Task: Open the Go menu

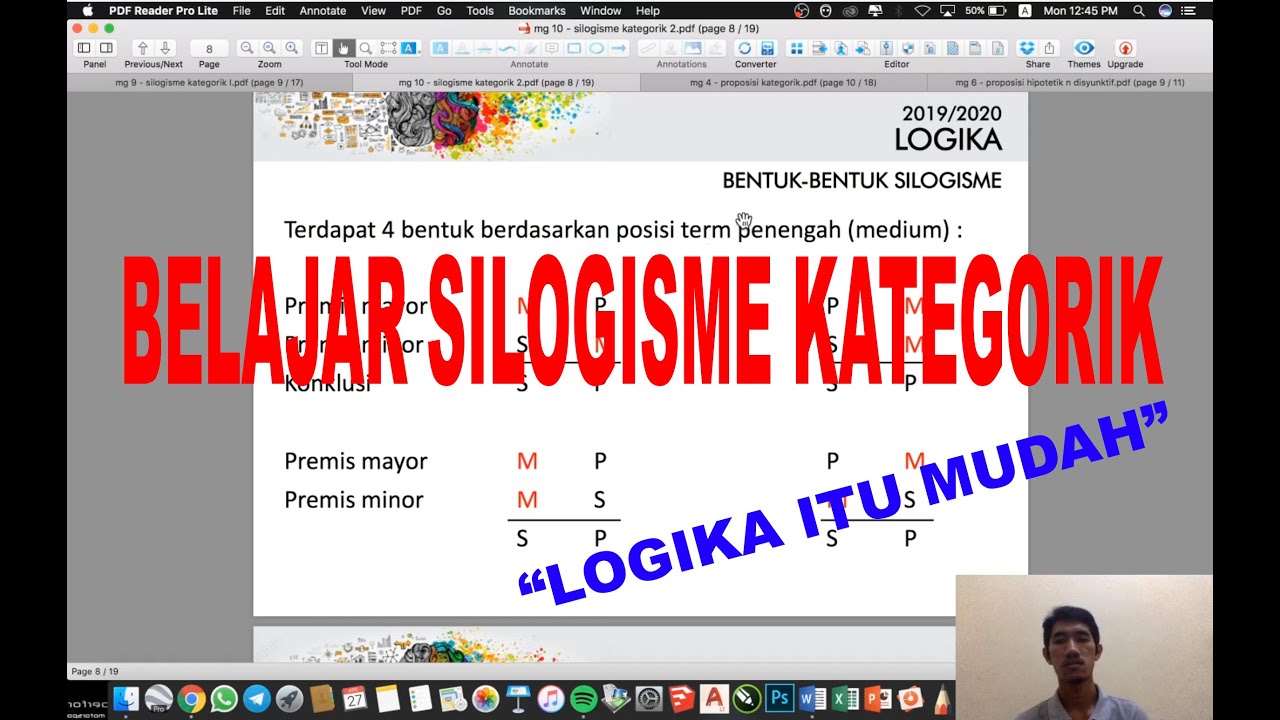Action: 444,10
